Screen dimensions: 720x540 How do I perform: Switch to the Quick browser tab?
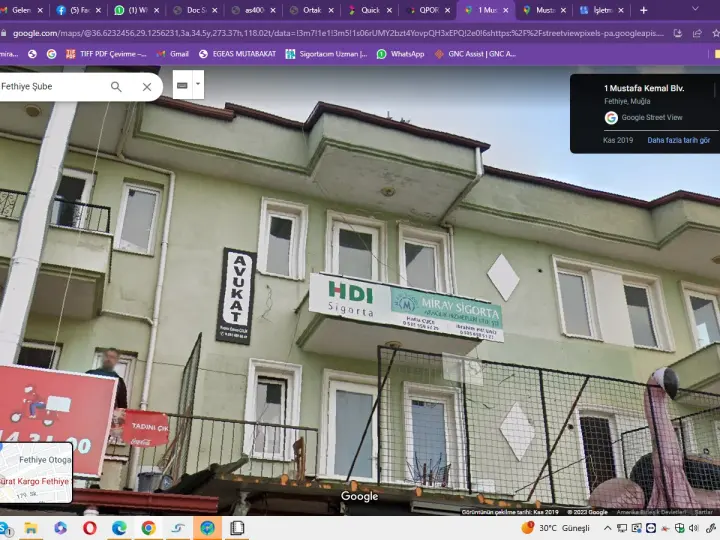[x=370, y=10]
